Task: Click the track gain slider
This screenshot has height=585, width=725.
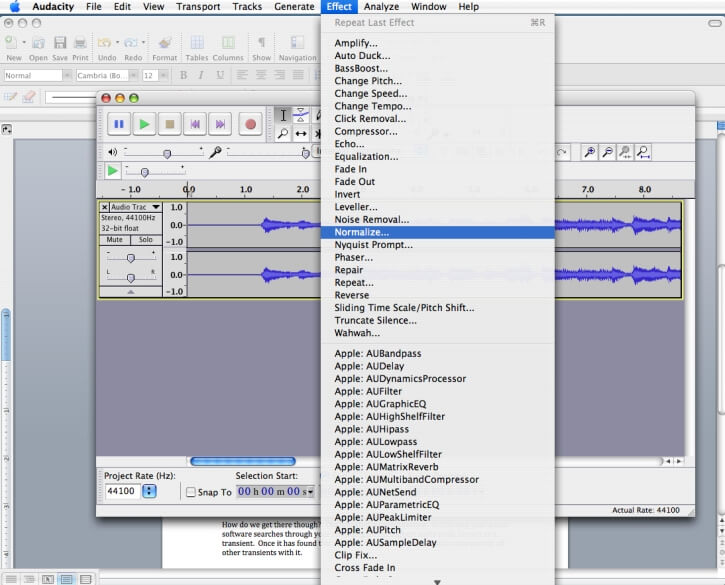Action: pos(131,258)
